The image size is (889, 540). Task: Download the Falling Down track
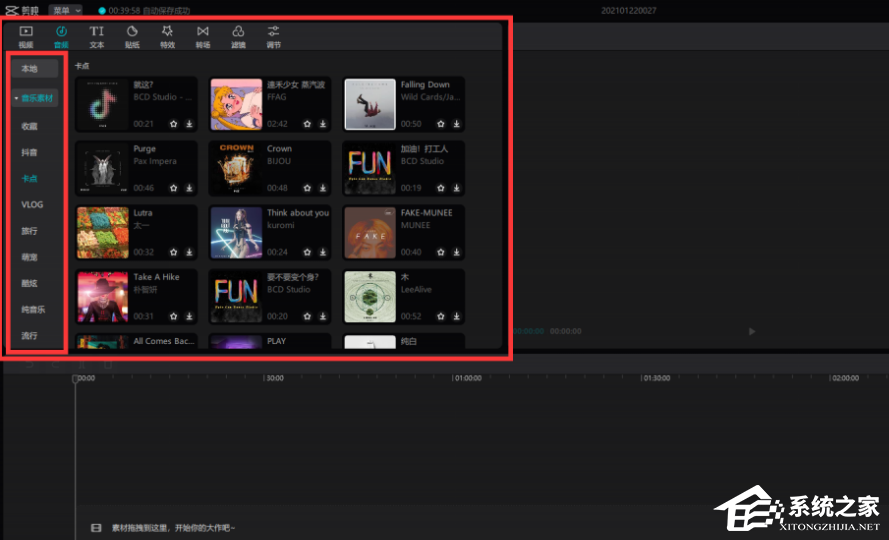coord(456,124)
